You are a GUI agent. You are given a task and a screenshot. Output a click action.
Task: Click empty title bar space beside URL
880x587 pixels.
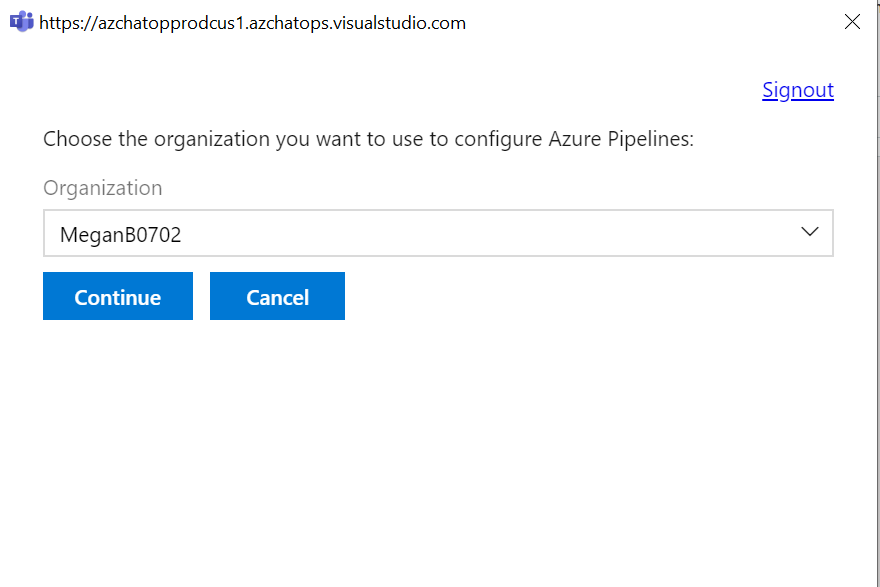click(650, 22)
